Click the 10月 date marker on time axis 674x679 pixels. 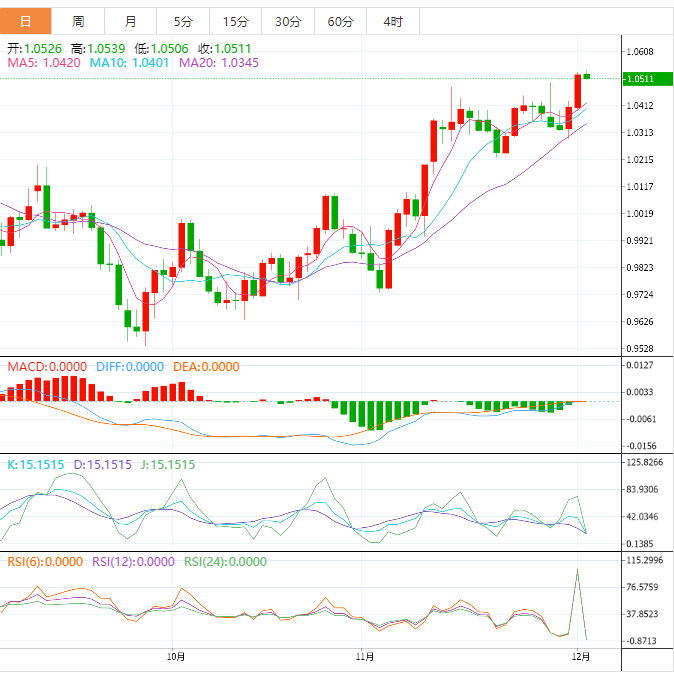pyautogui.click(x=175, y=657)
